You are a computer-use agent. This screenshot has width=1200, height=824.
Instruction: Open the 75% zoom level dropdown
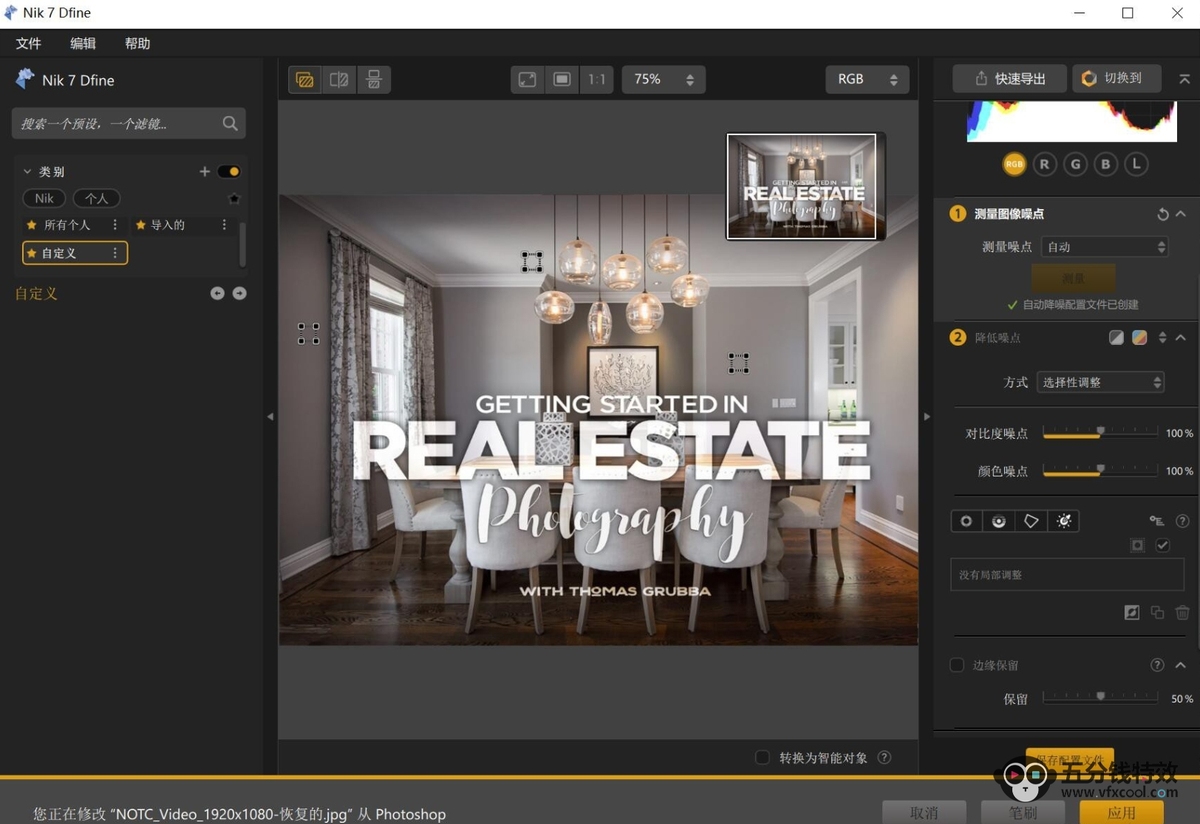[663, 80]
